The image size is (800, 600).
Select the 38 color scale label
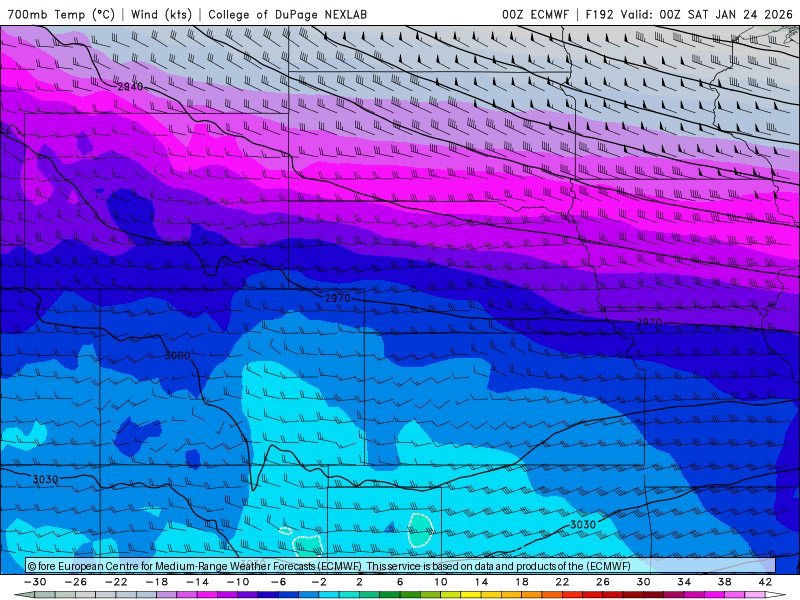(724, 582)
